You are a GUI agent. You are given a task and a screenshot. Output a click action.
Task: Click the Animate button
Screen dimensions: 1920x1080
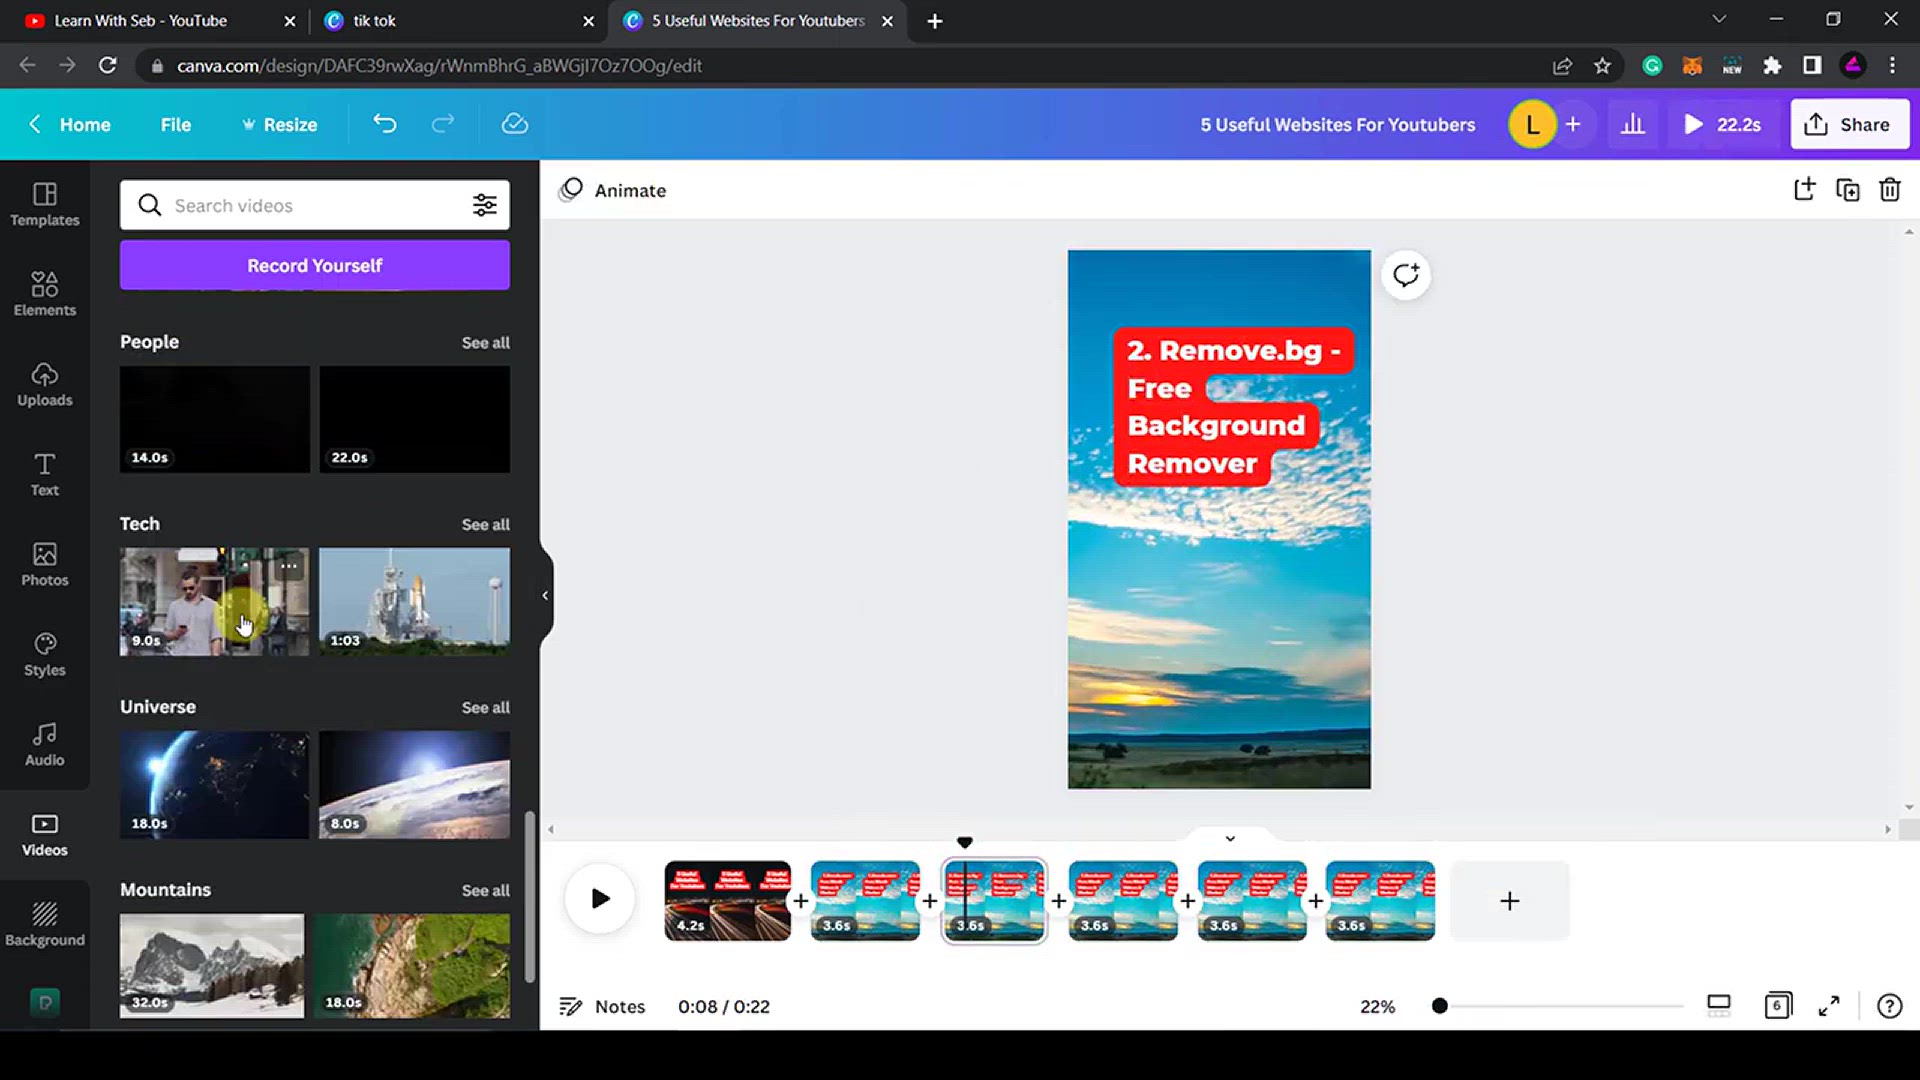(x=613, y=190)
